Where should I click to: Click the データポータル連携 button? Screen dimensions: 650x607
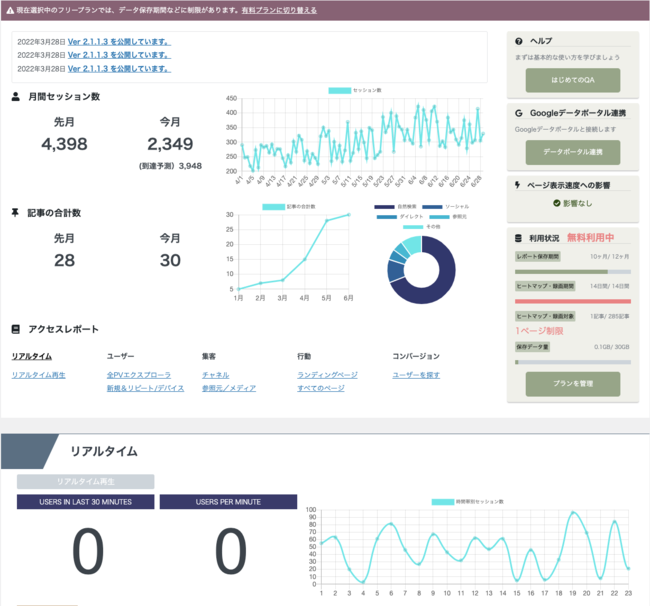(573, 152)
